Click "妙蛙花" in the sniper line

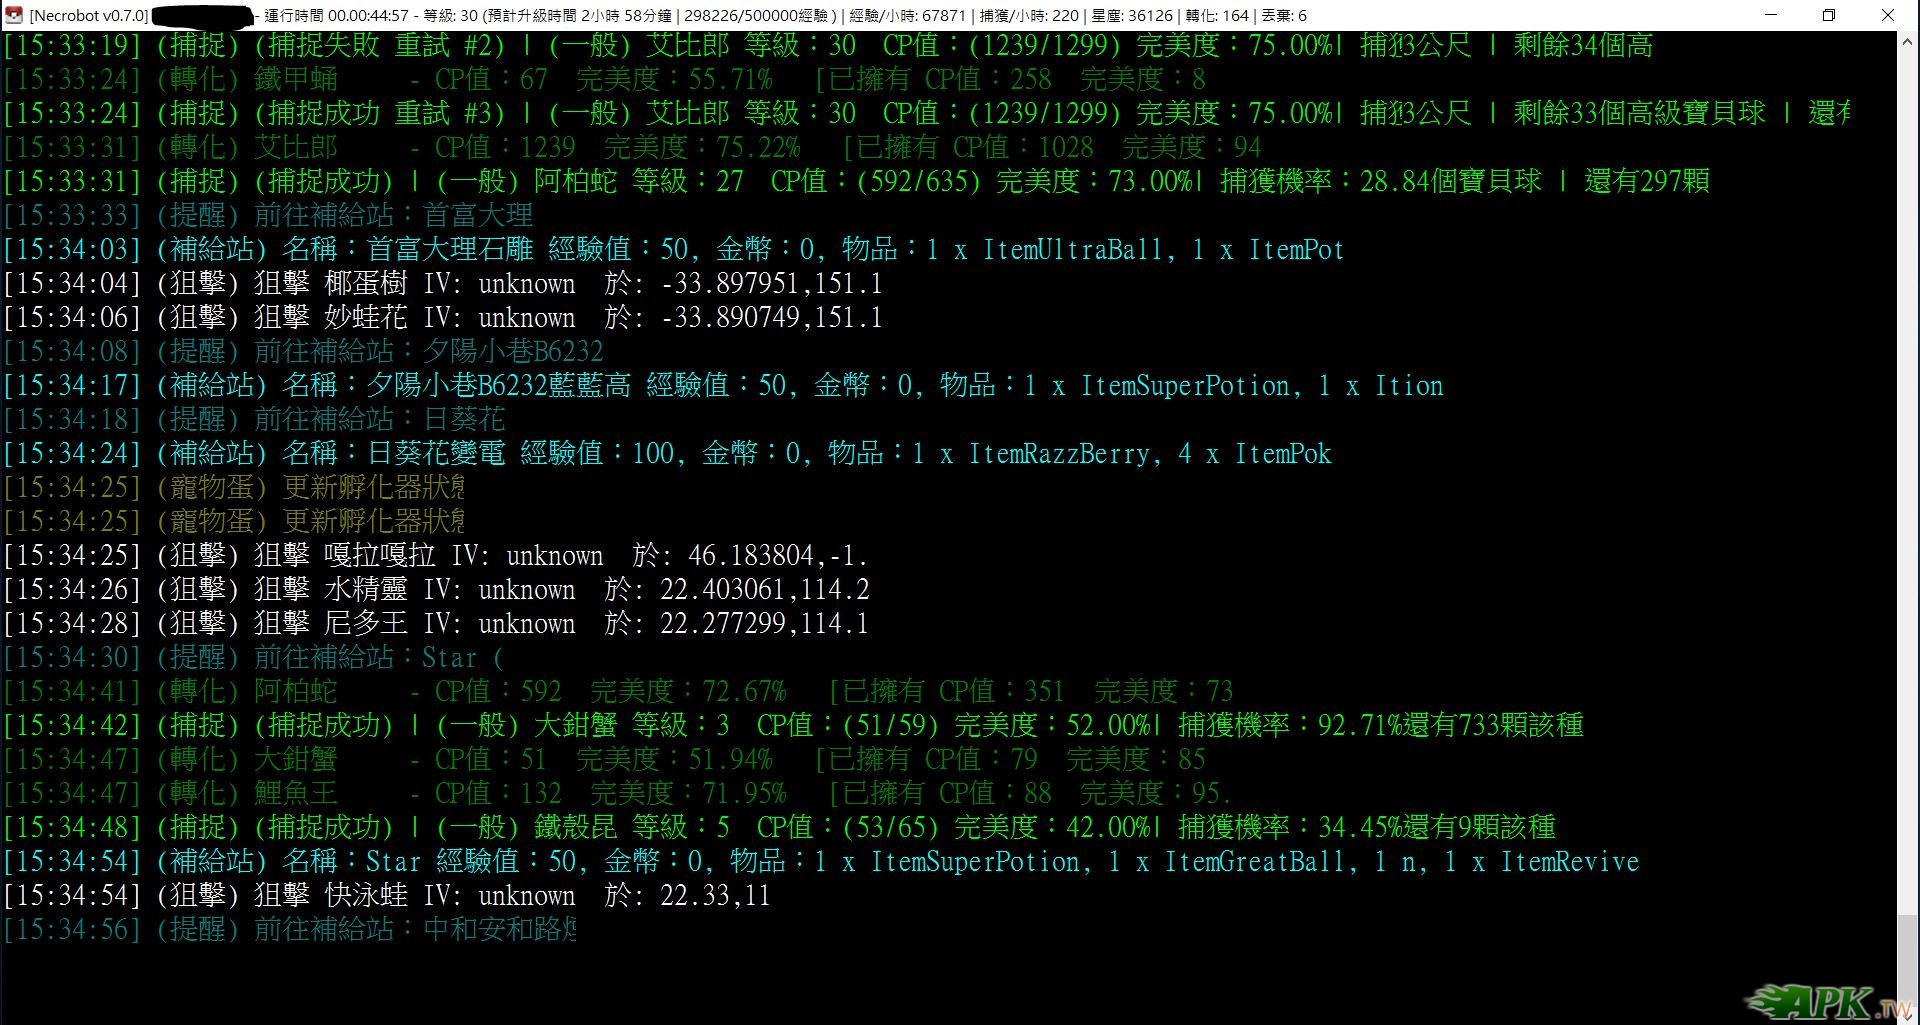click(x=366, y=318)
